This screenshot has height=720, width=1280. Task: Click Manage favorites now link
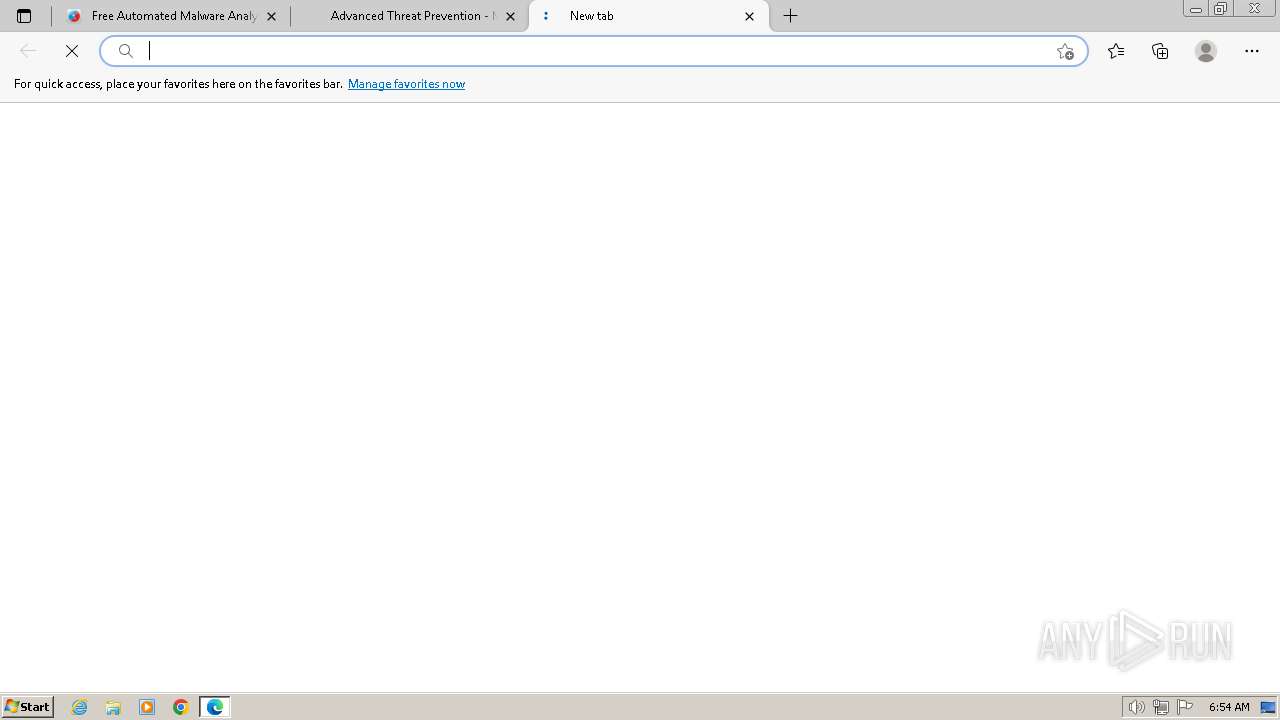pyautogui.click(x=406, y=84)
